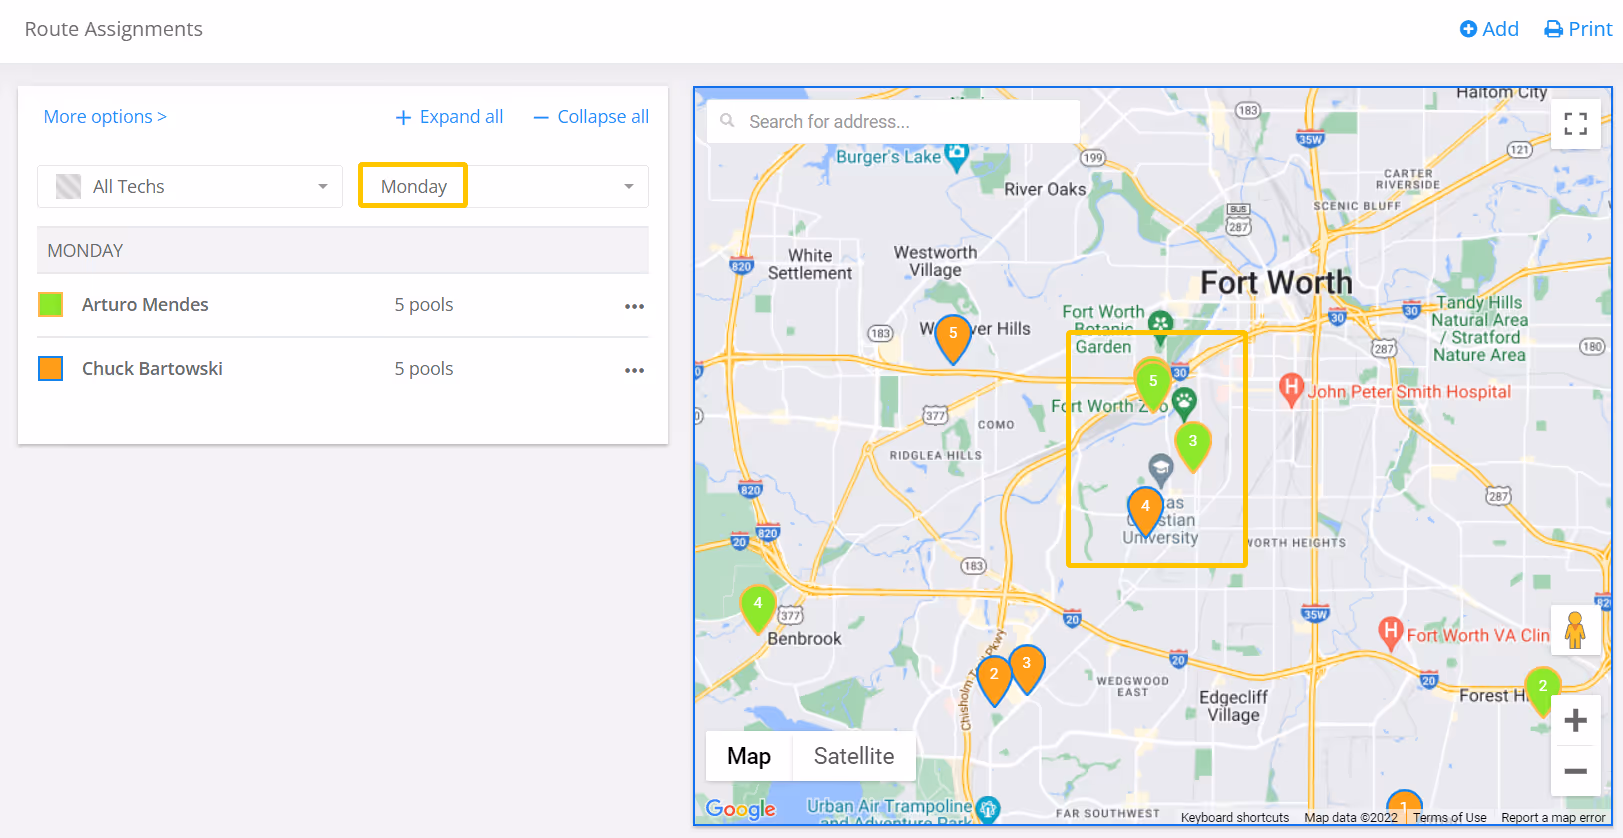
Task: Click Arturo Mendes green color swatch
Action: coord(50,305)
